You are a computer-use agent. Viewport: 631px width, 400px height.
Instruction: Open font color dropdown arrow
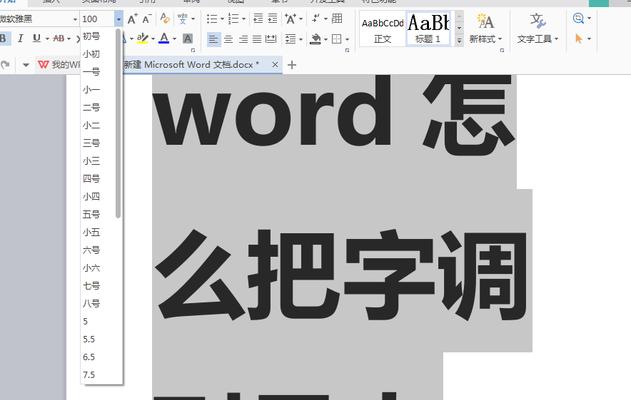(174, 39)
